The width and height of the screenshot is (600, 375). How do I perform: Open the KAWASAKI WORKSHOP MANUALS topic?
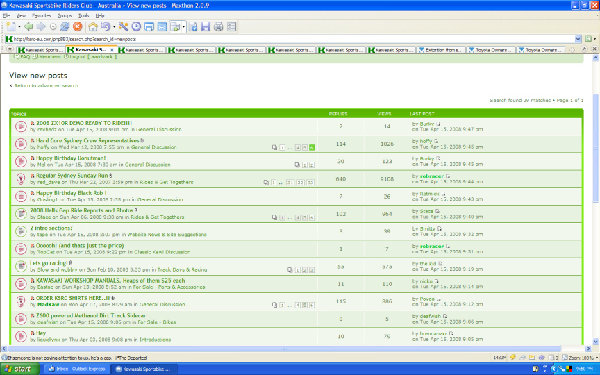(x=111, y=280)
